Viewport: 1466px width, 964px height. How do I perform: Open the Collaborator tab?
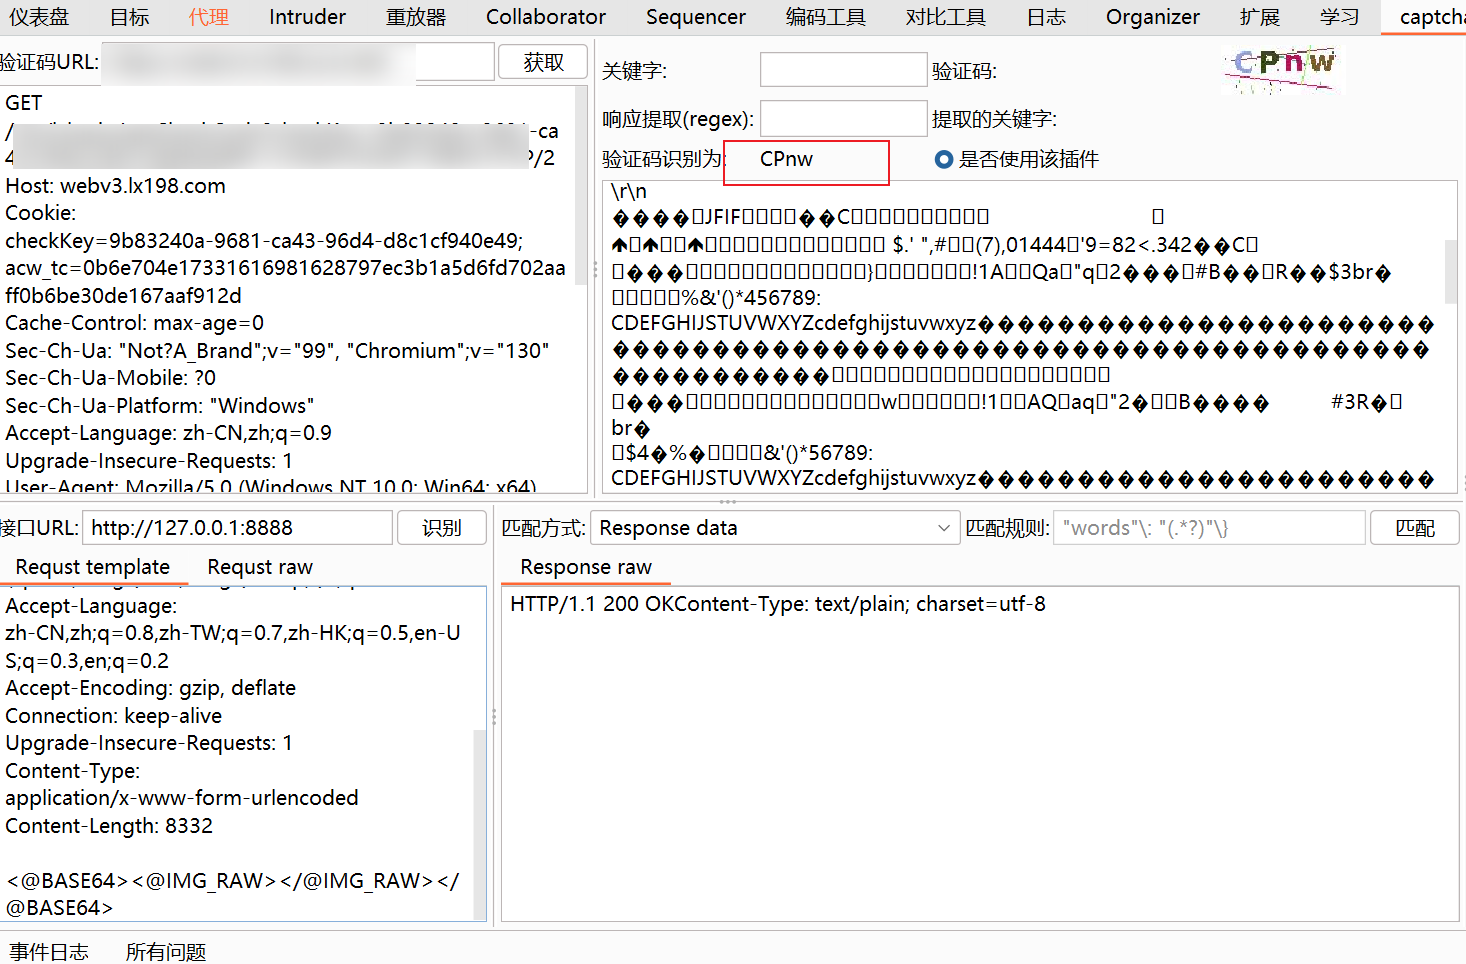point(545,17)
